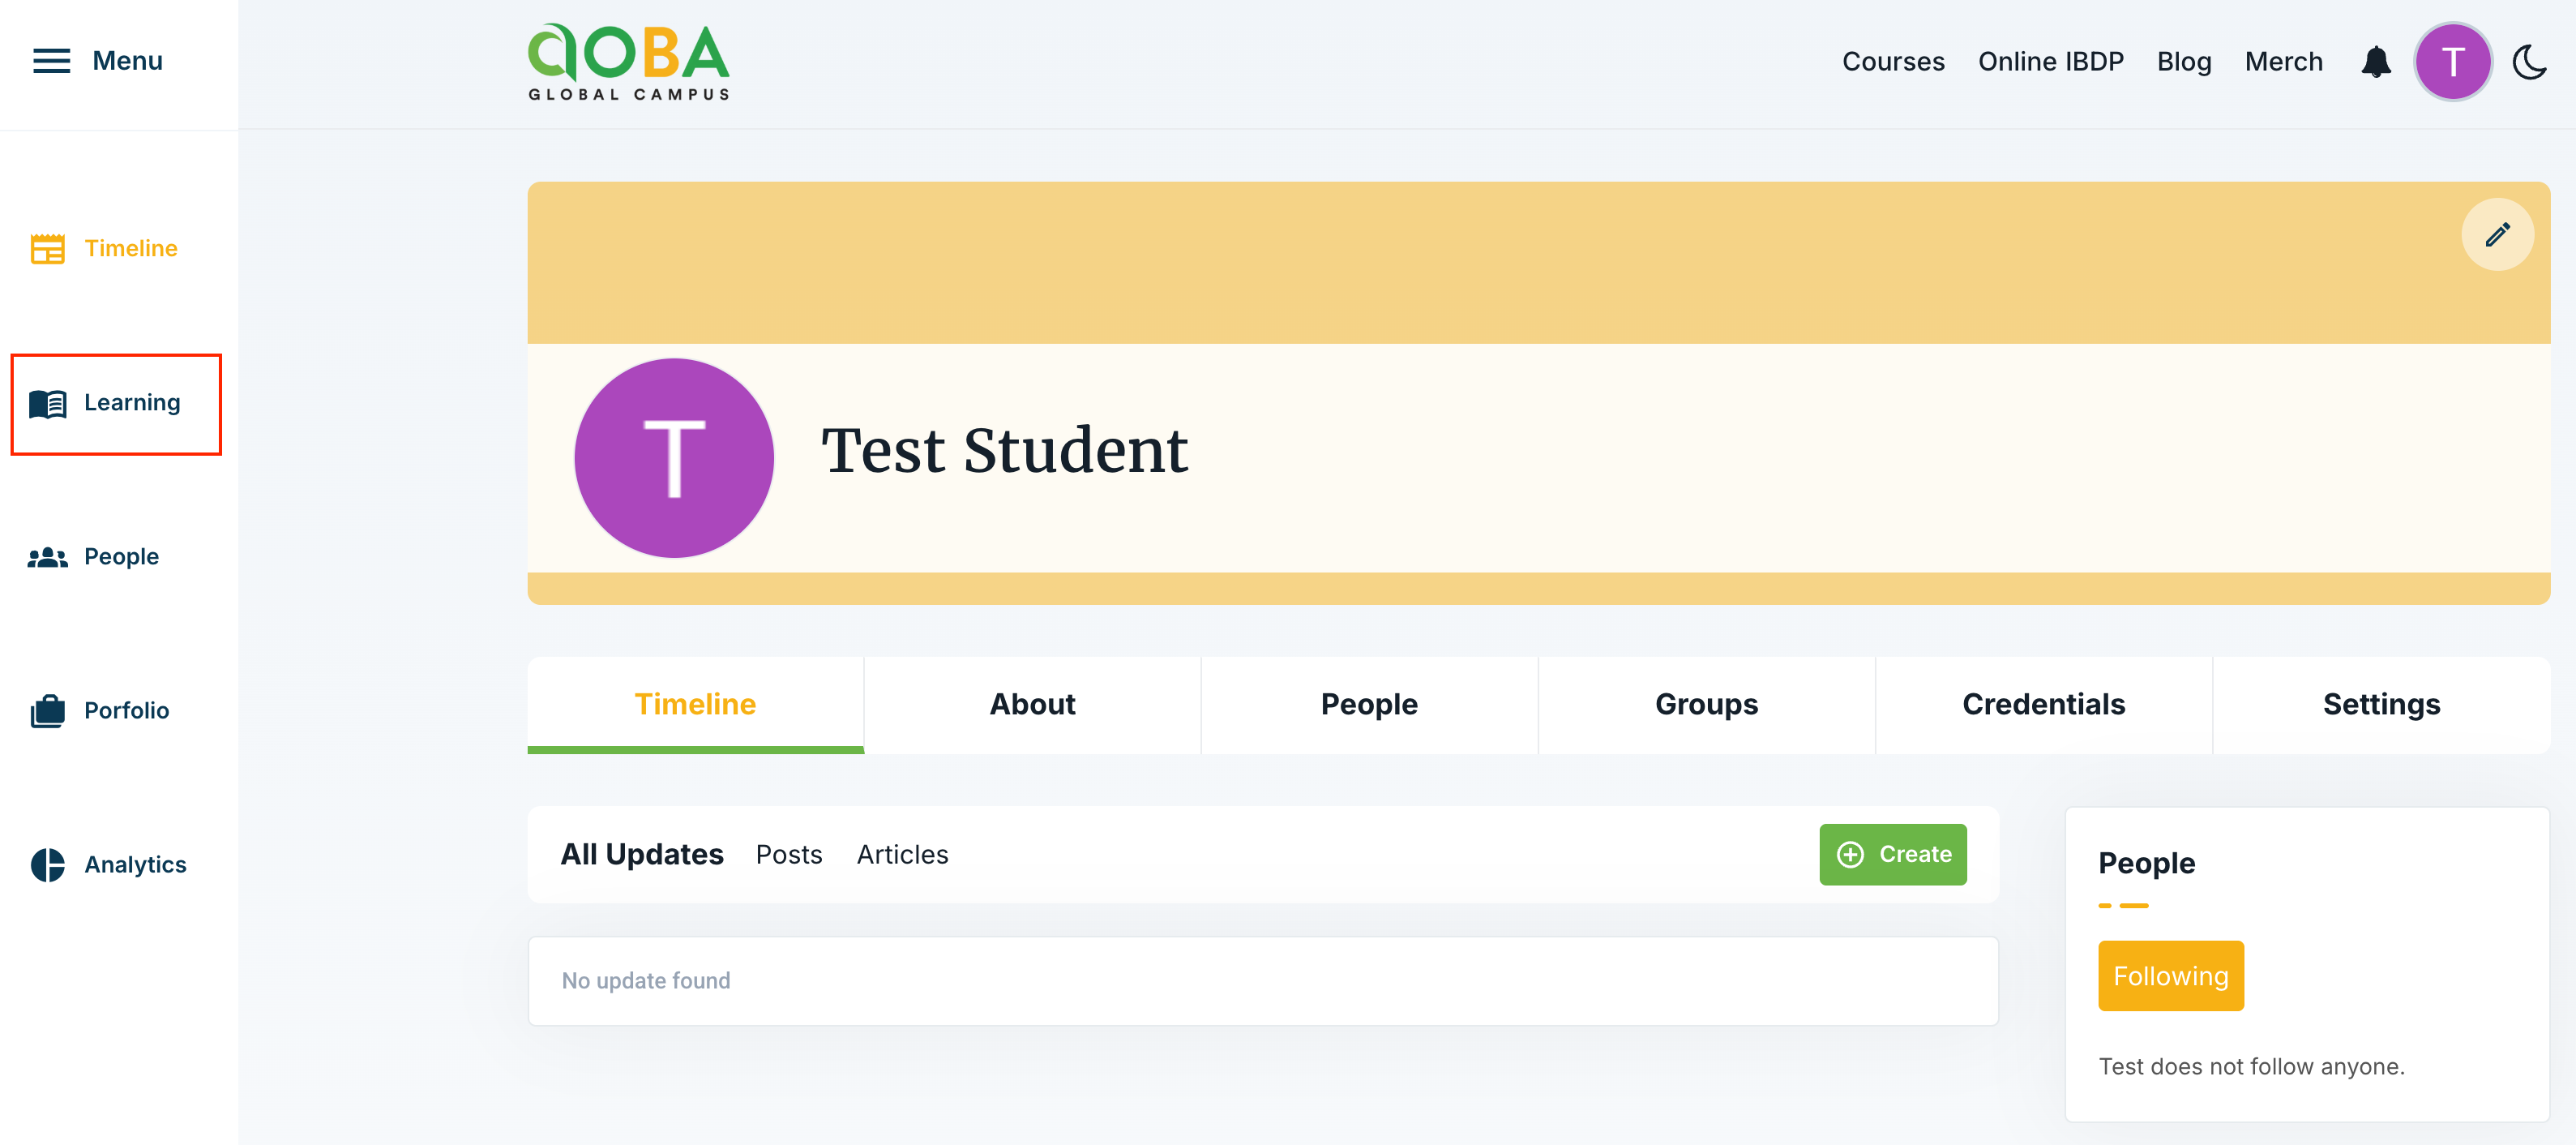Visit the Blog from the top navigation

pos(2185,61)
